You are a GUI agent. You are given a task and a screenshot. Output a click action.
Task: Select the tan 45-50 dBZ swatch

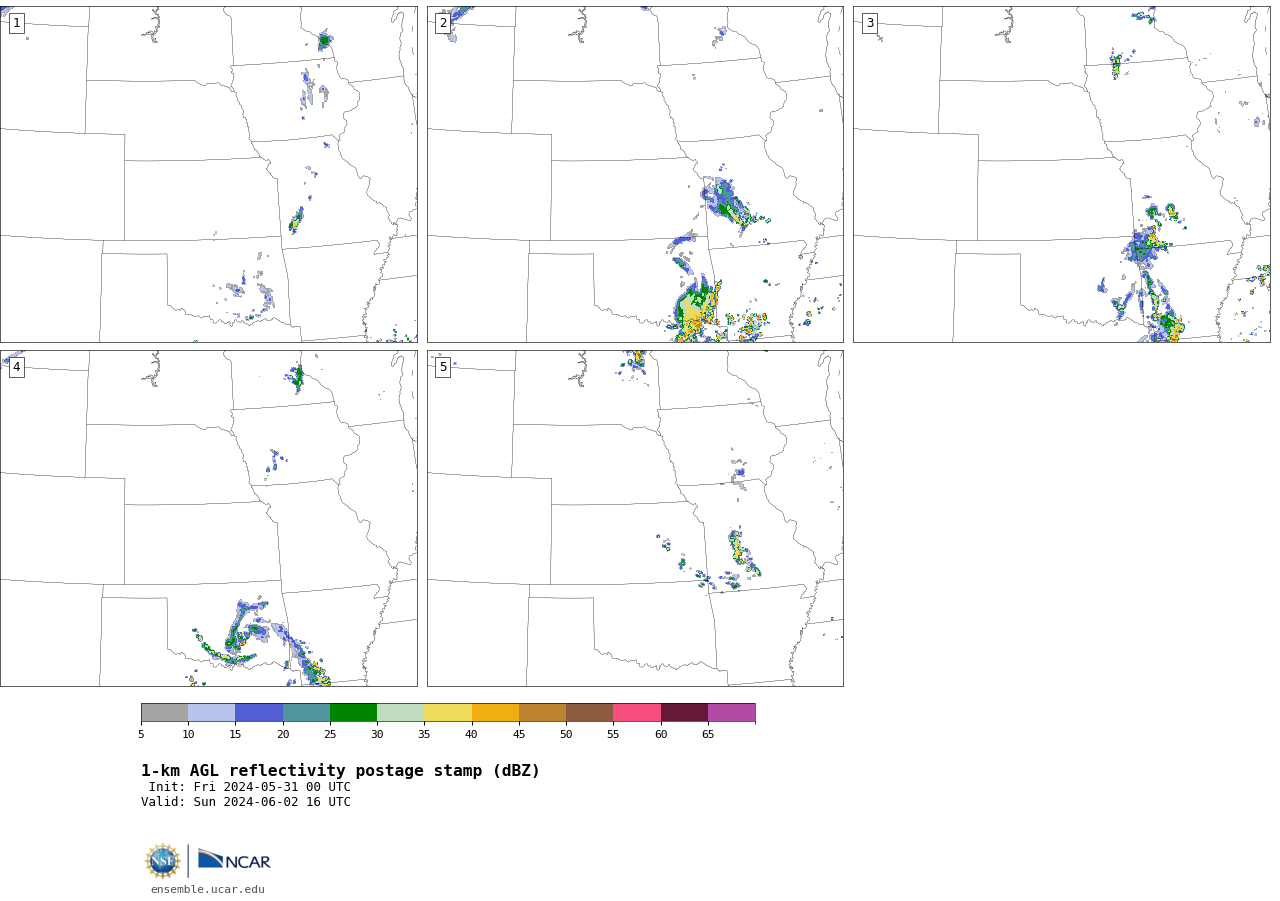(x=542, y=713)
